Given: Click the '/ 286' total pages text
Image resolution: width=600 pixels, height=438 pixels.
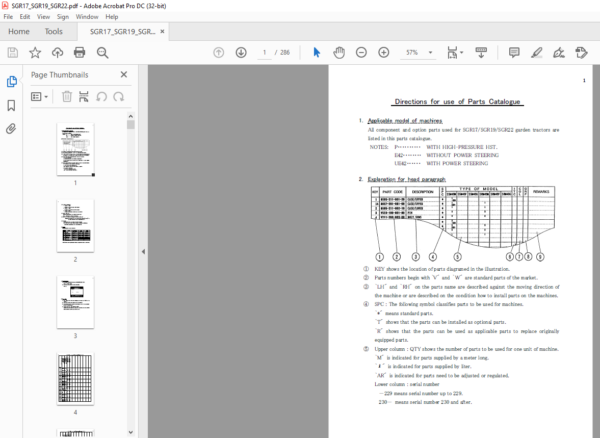Looking at the screenshot, I should pos(282,52).
